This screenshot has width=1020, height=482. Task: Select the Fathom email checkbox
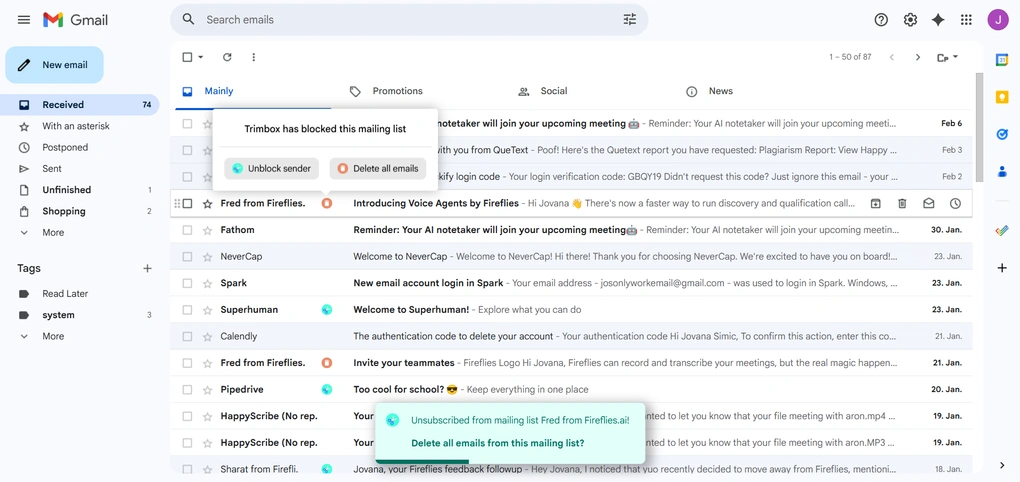coord(187,230)
